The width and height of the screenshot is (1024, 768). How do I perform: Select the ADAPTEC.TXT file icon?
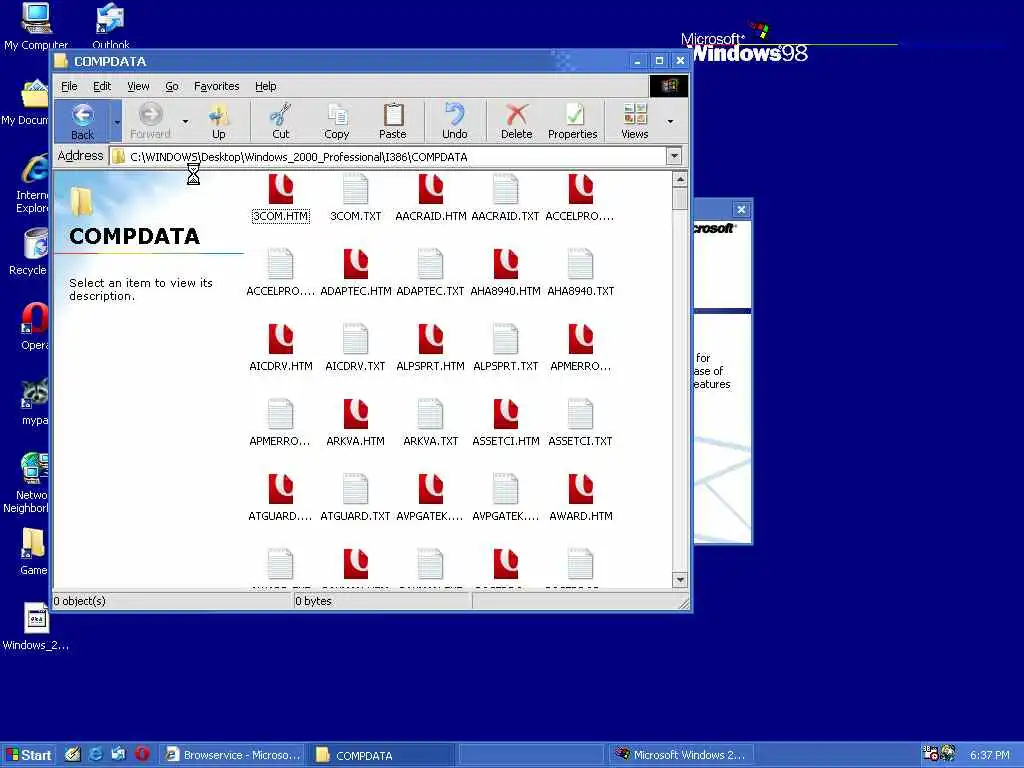(x=430, y=264)
